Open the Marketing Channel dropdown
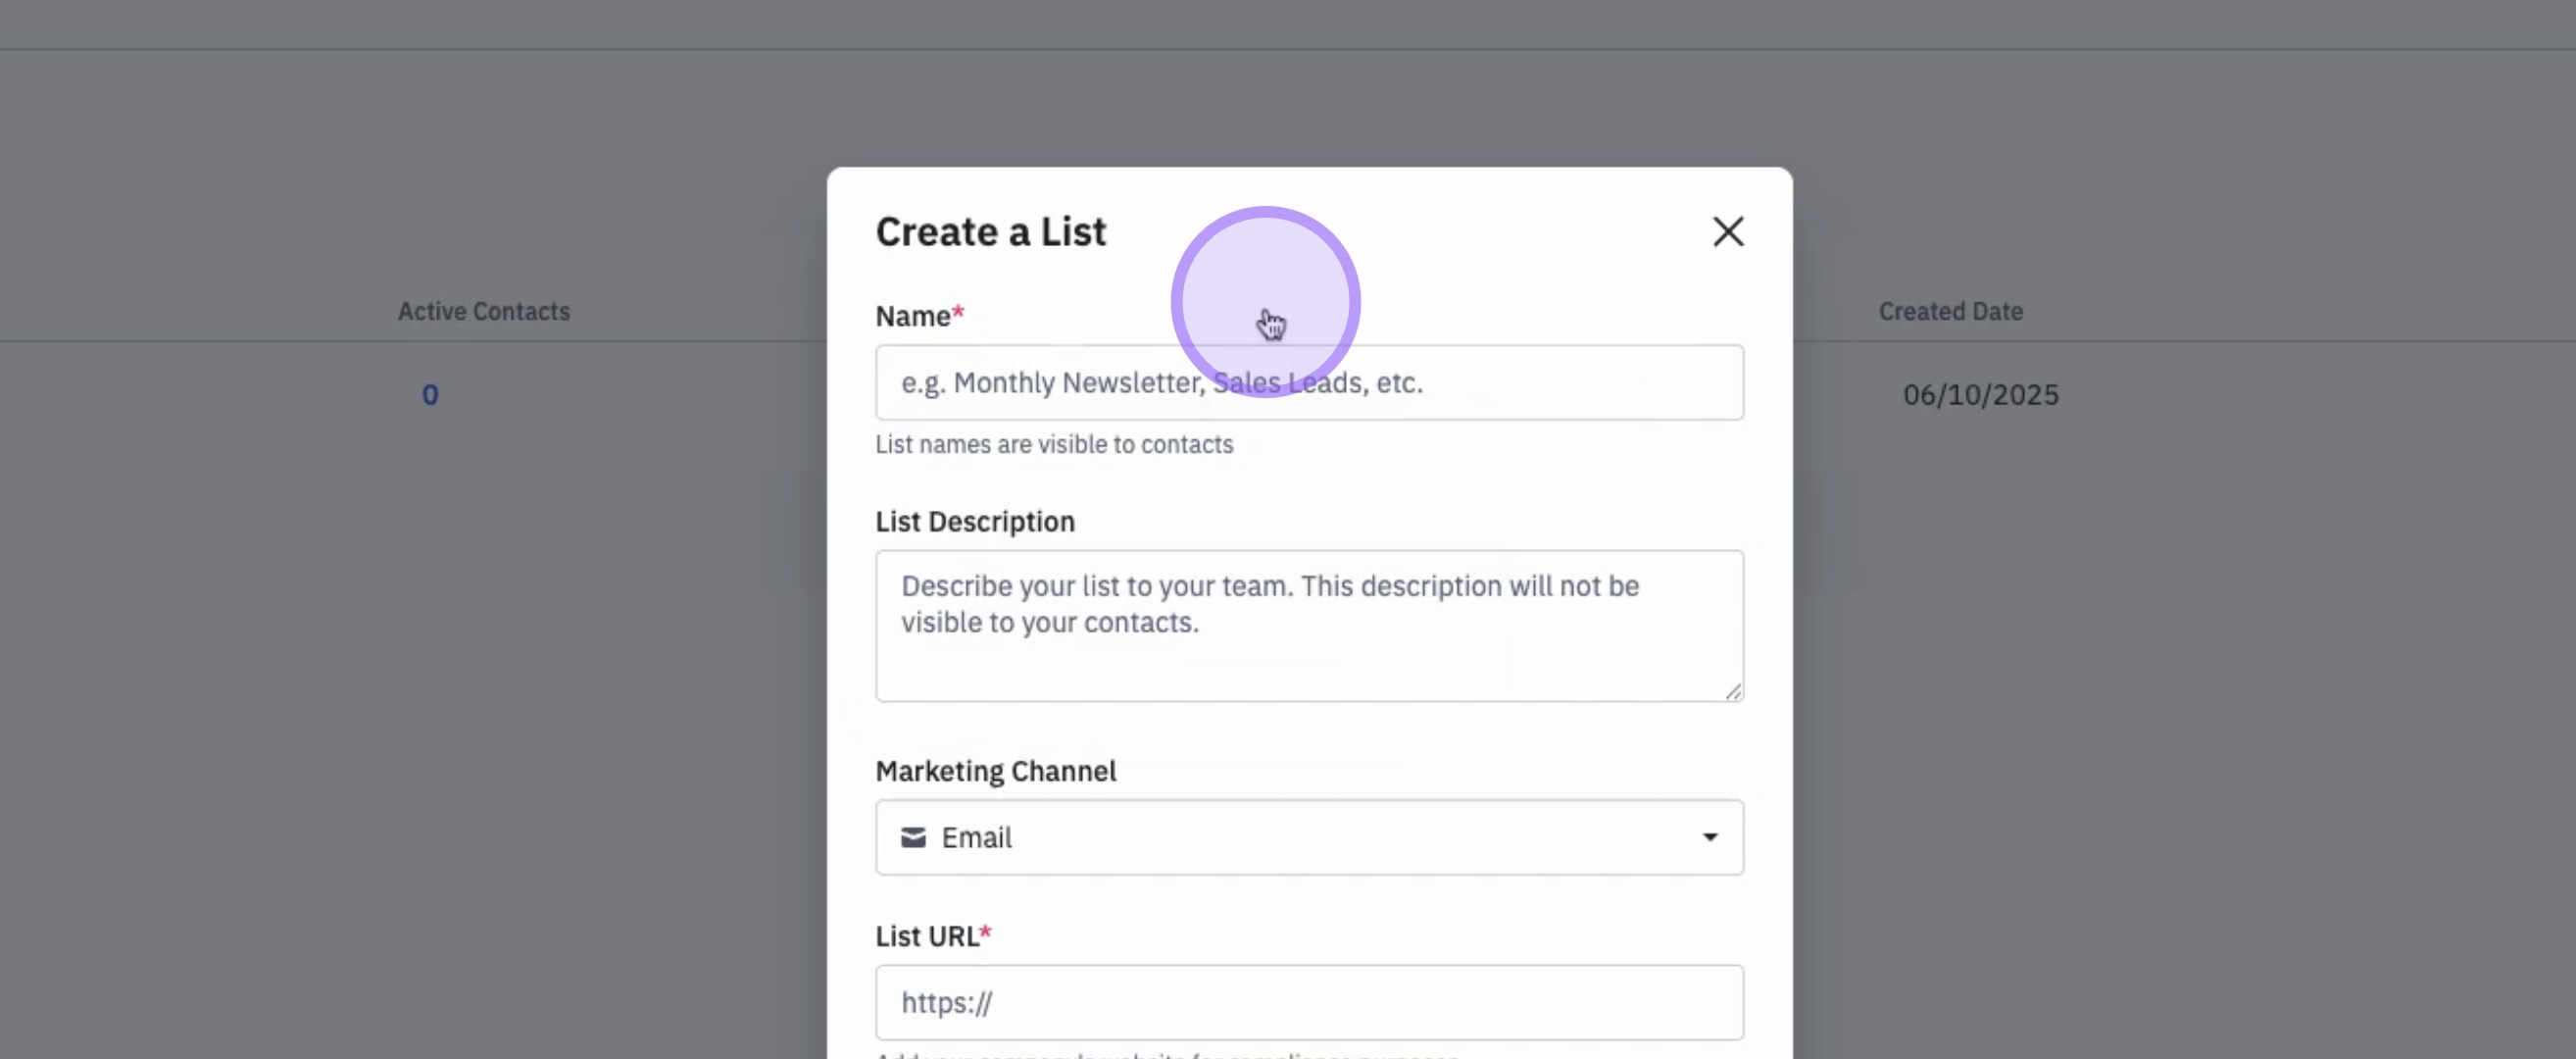 coord(1308,837)
